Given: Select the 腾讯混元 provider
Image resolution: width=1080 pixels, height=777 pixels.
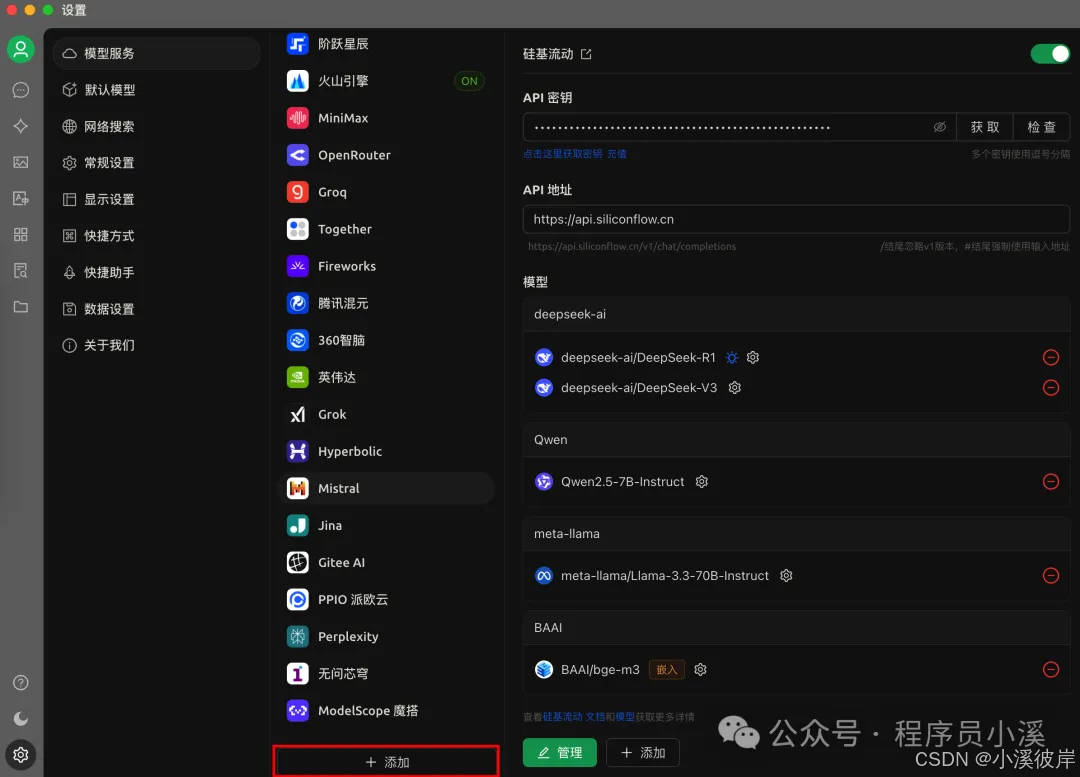Looking at the screenshot, I should [386, 303].
